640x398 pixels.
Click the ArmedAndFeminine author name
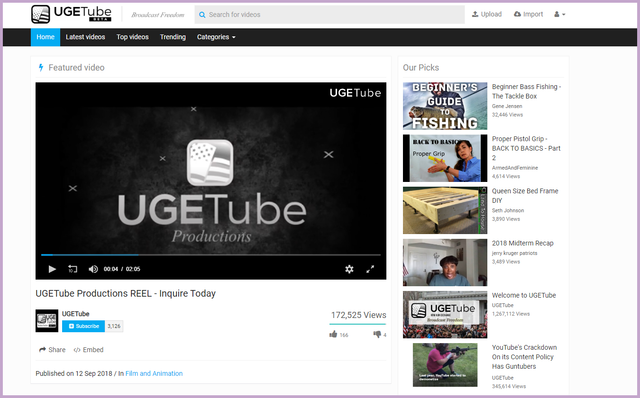[515, 168]
